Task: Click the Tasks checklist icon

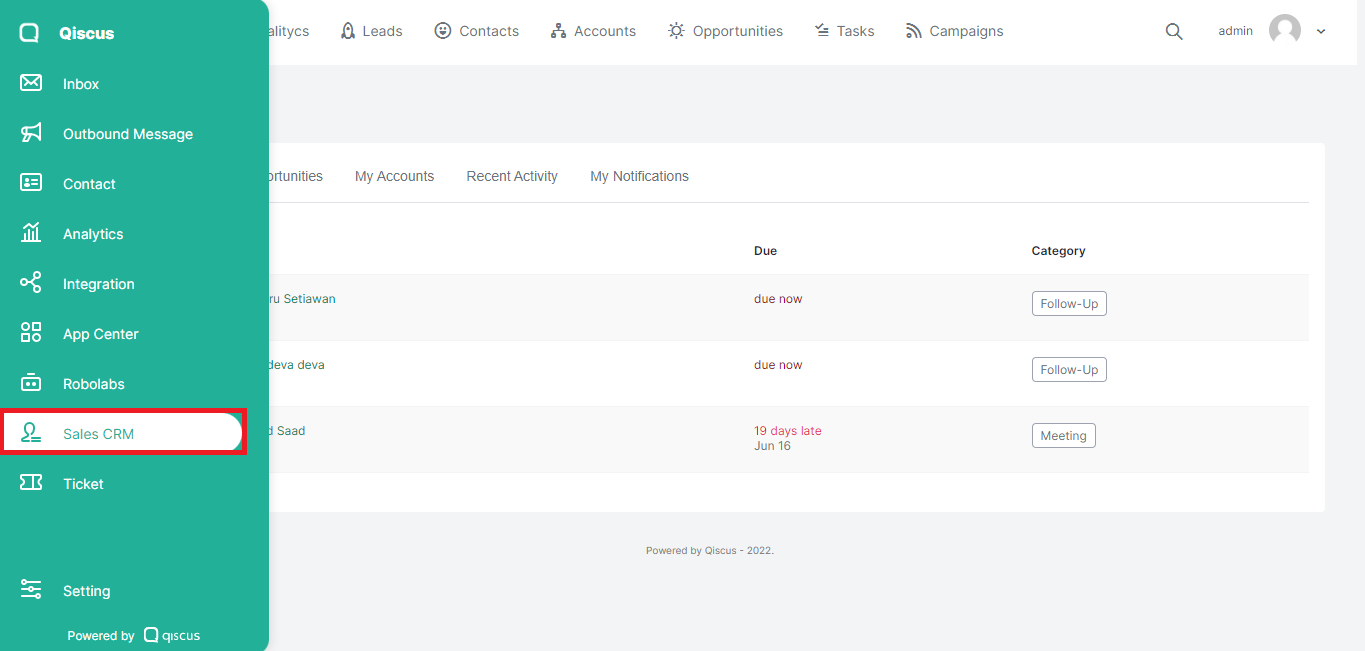Action: tap(822, 31)
